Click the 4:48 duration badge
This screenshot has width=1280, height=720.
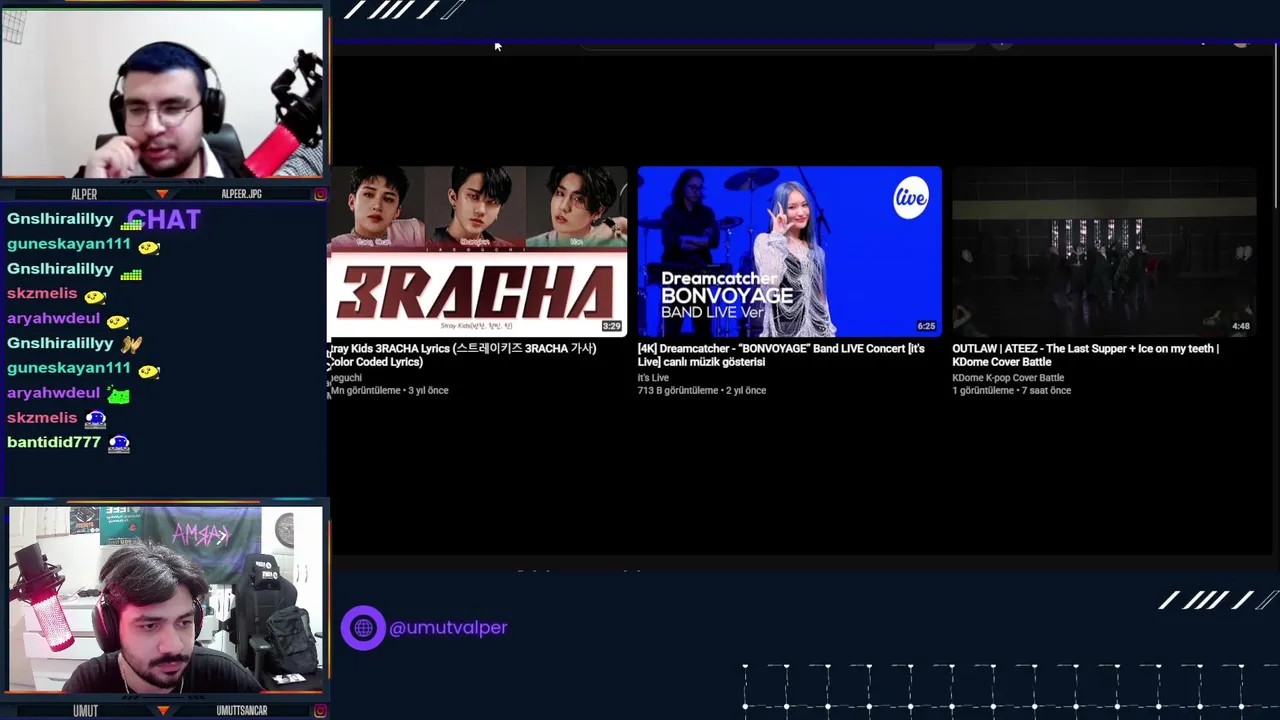tap(1240, 326)
